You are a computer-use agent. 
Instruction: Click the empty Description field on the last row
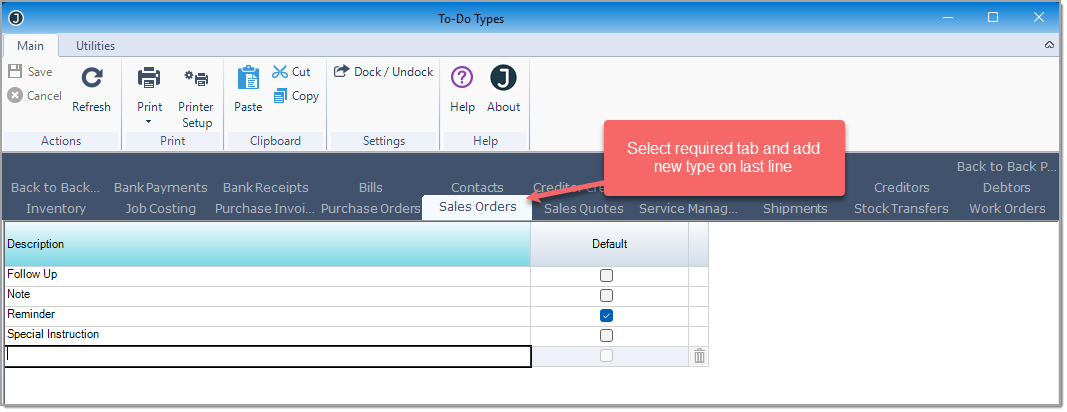268,356
